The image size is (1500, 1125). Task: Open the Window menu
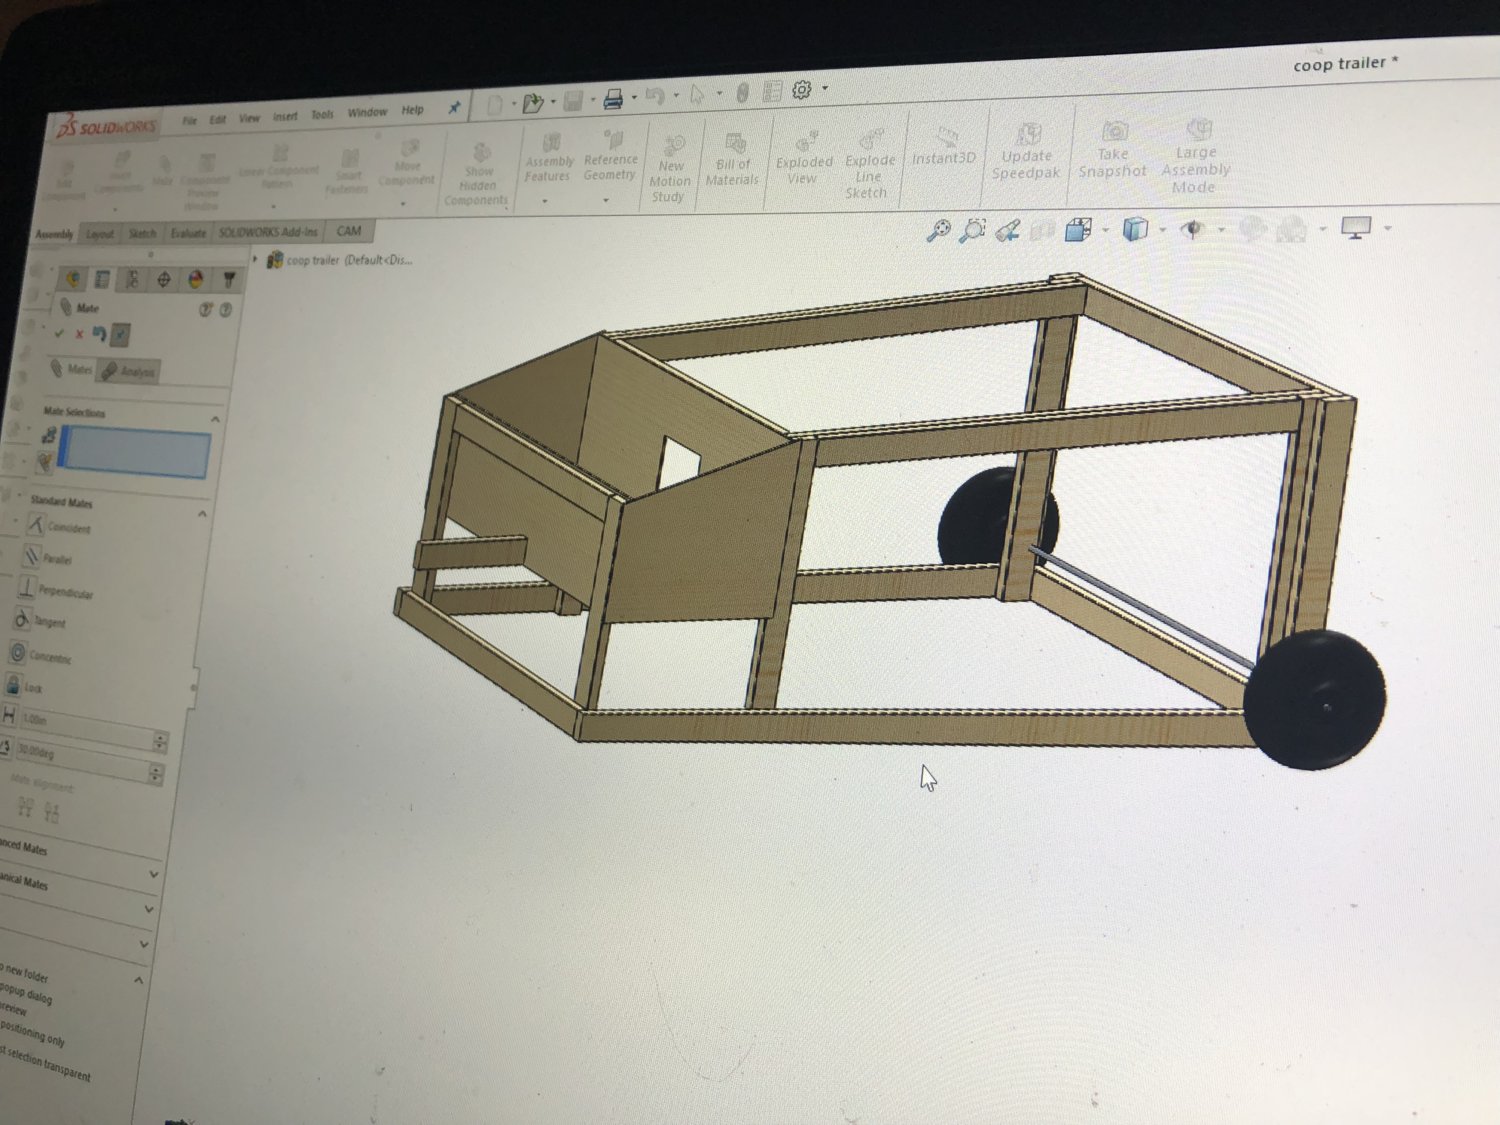(367, 112)
